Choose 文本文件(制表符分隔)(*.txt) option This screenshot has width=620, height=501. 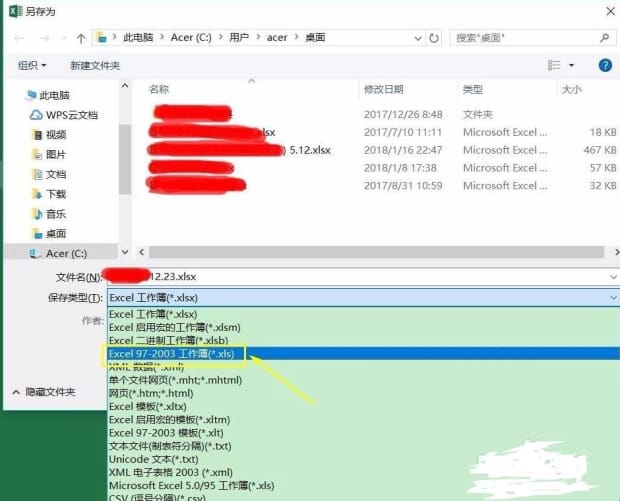tap(363, 446)
